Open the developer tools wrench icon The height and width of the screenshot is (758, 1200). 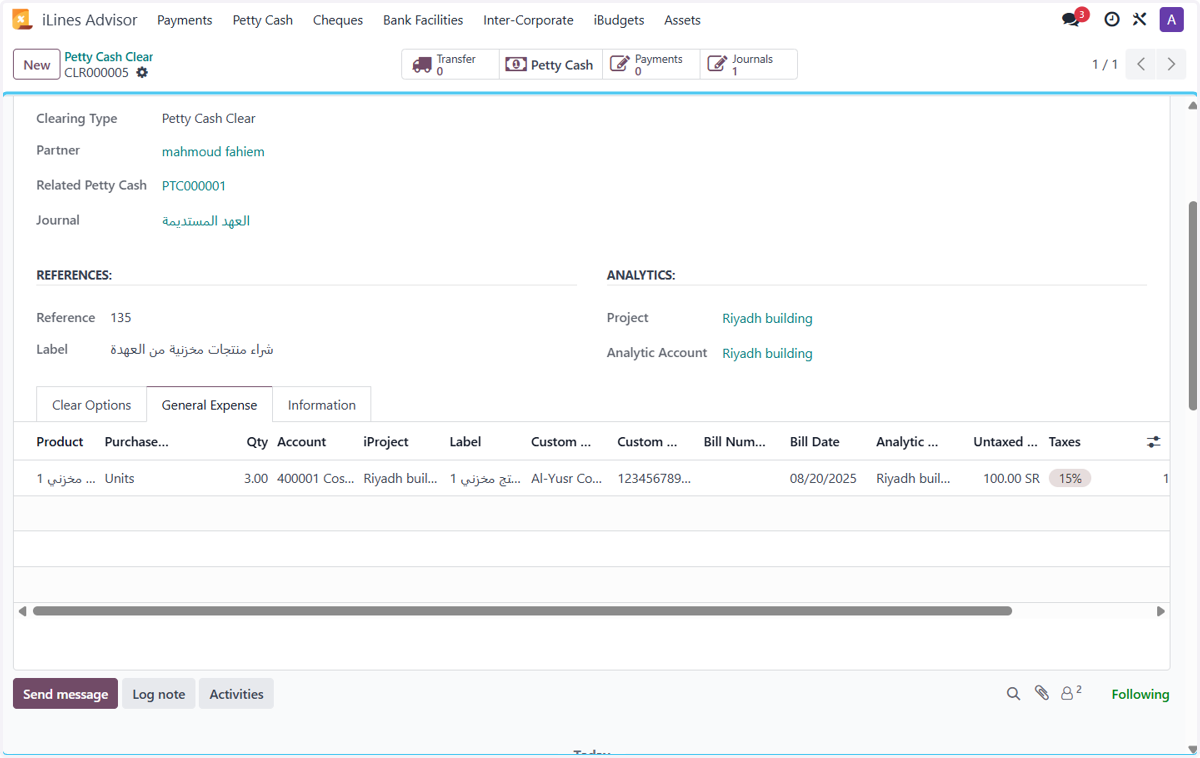pyautogui.click(x=1139, y=19)
